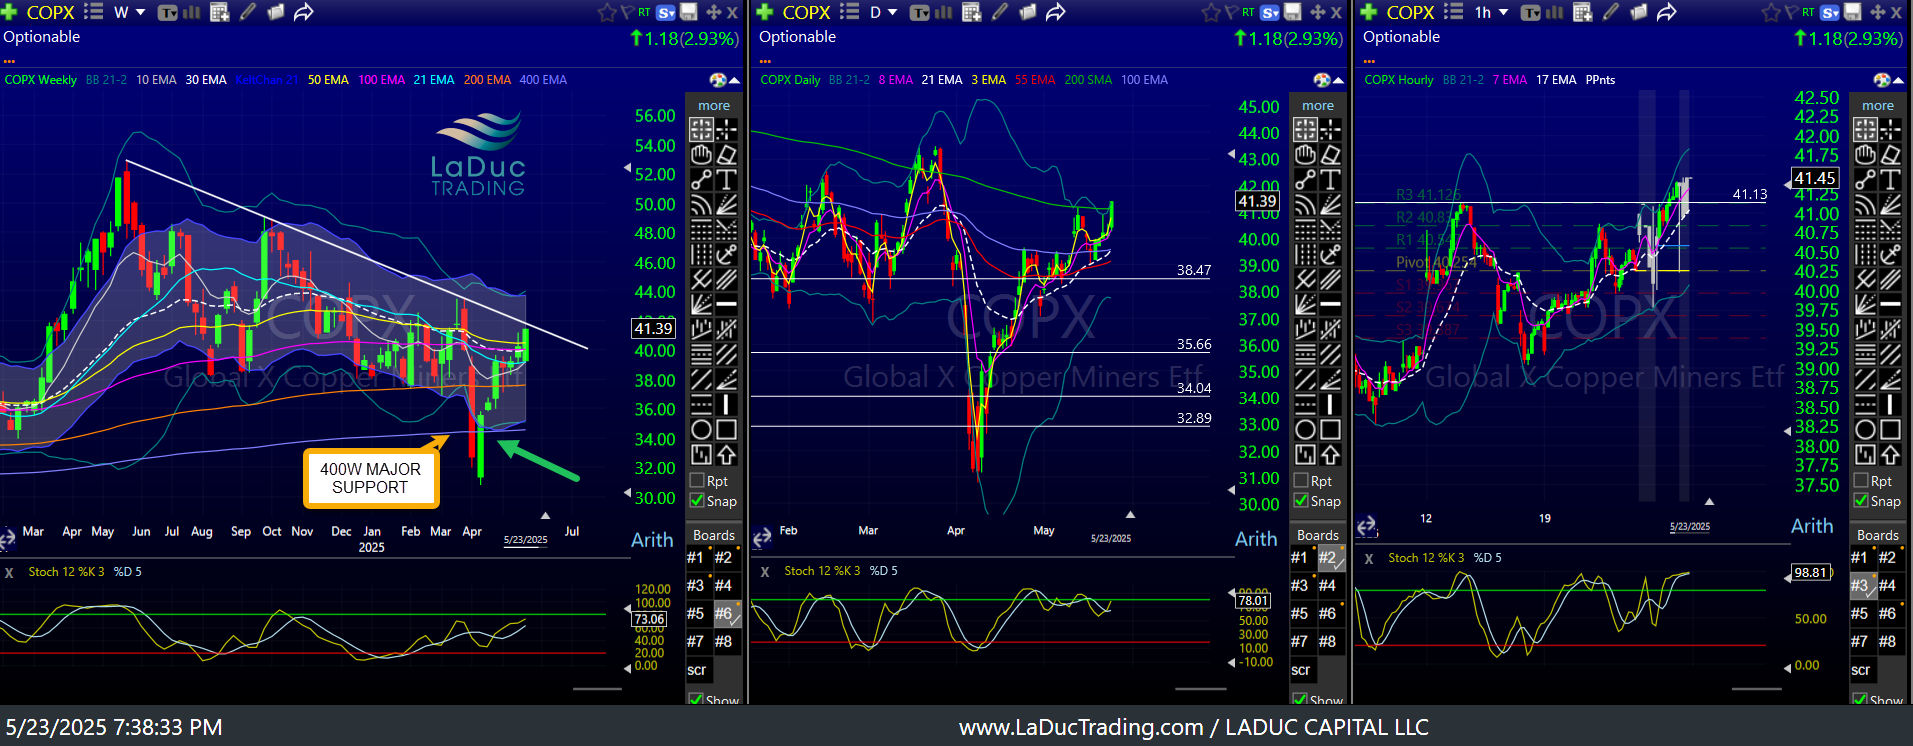This screenshot has height=746, width=1913.
Task: Select the rectangle shape tool in the weekly toolbar
Action: pos(727,430)
